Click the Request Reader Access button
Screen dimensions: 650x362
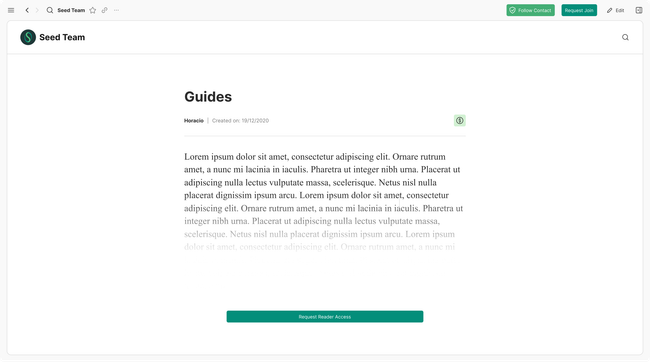[x=325, y=316]
